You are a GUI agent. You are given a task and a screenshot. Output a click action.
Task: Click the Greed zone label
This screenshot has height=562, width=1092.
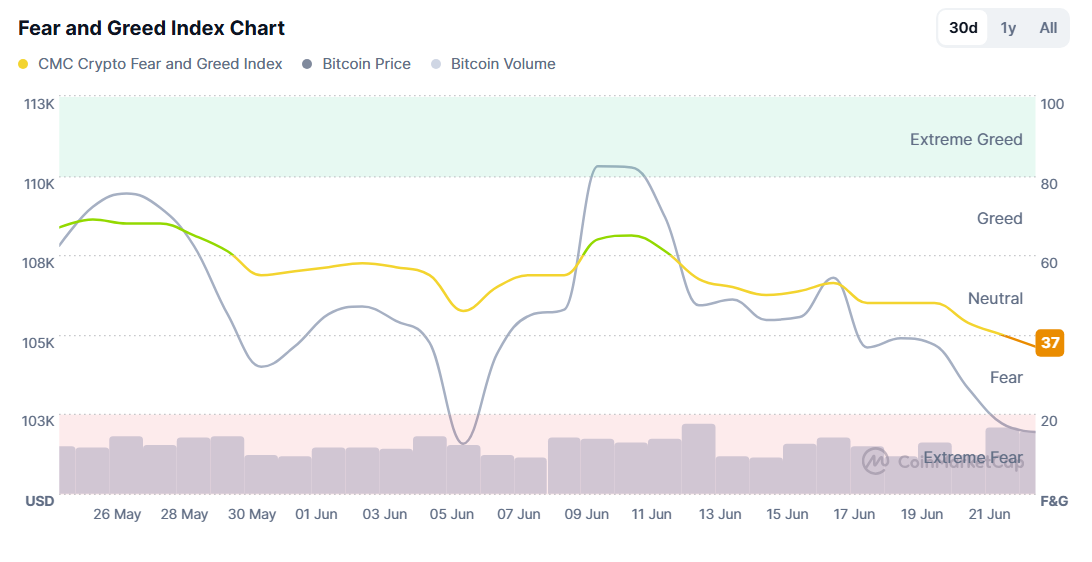tap(999, 218)
